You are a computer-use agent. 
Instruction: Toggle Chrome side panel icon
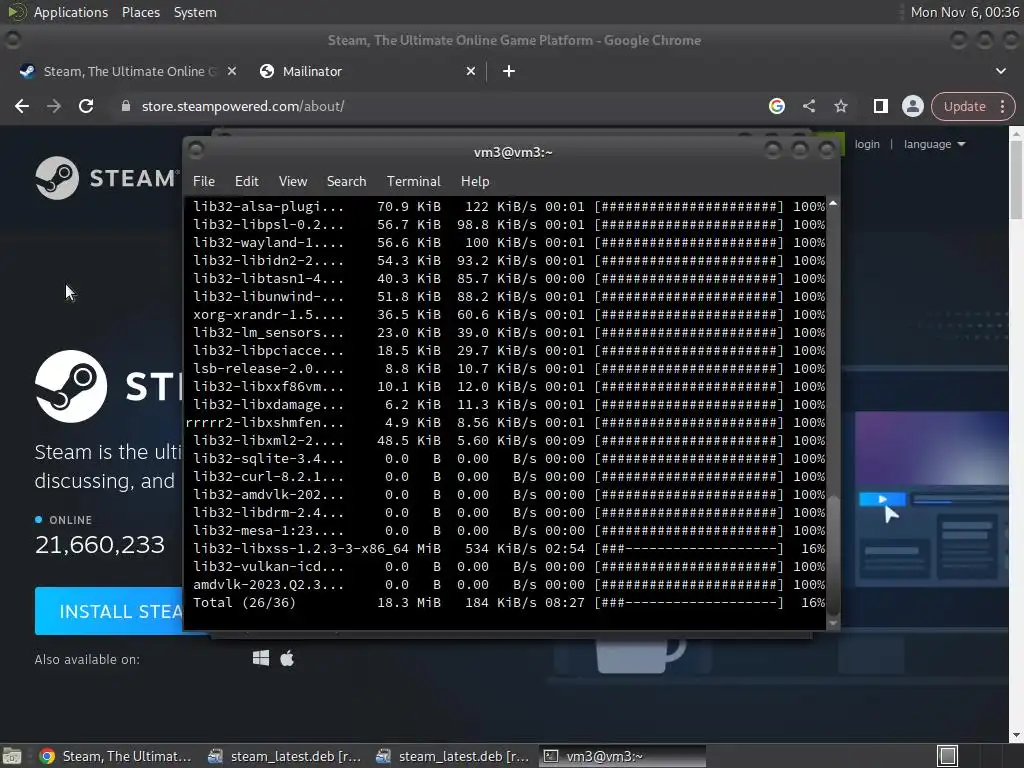pos(880,106)
